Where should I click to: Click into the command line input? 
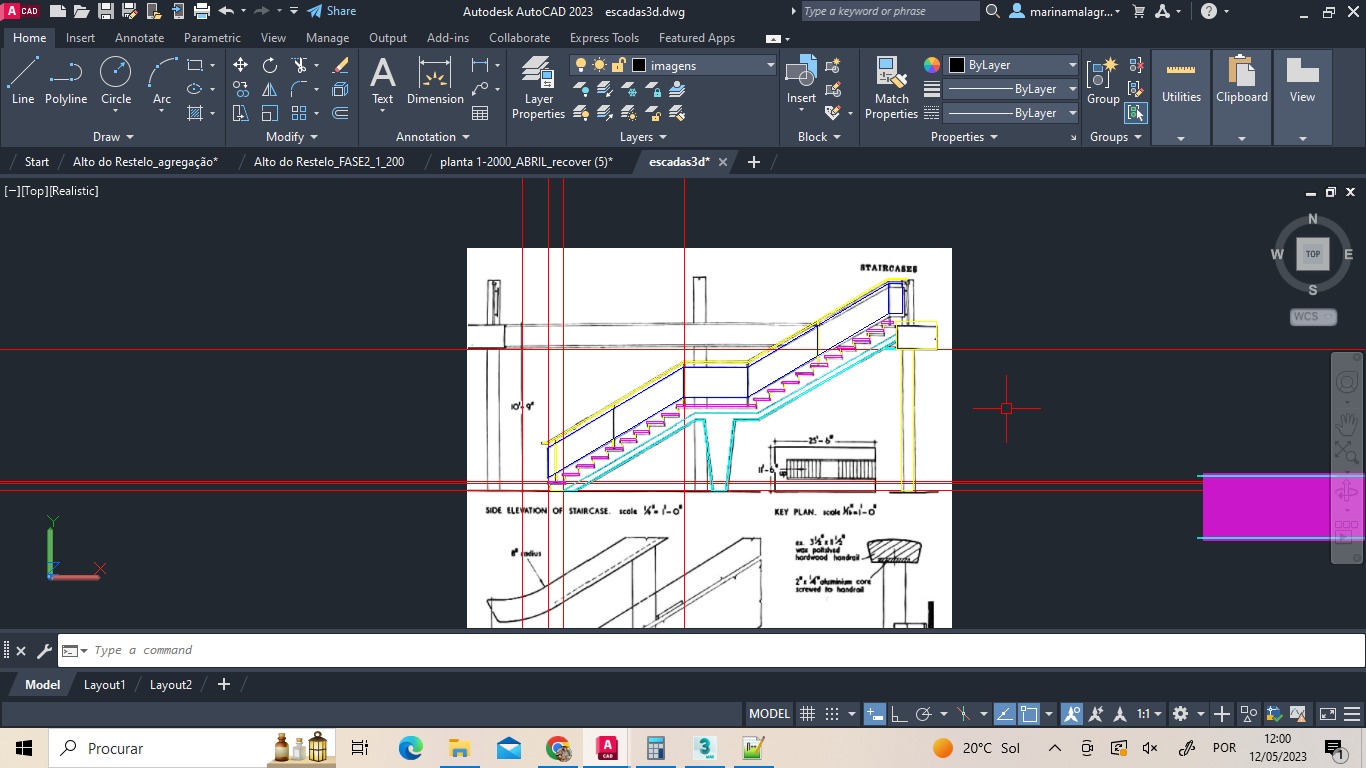pos(711,650)
